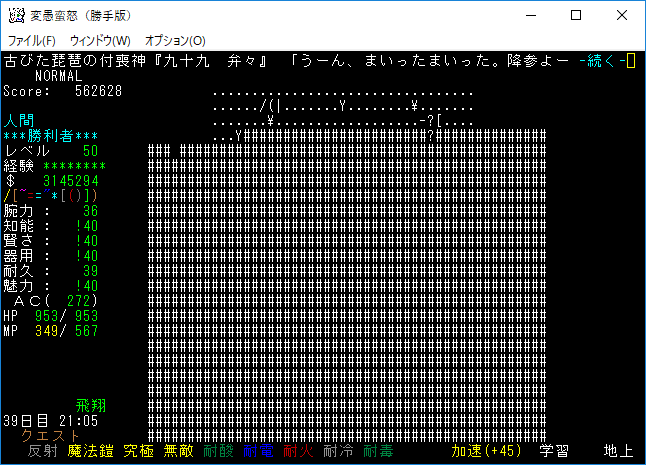Screen dimensions: 646x465
Task: Select the 無敵 status indicator
Action: pos(178,451)
